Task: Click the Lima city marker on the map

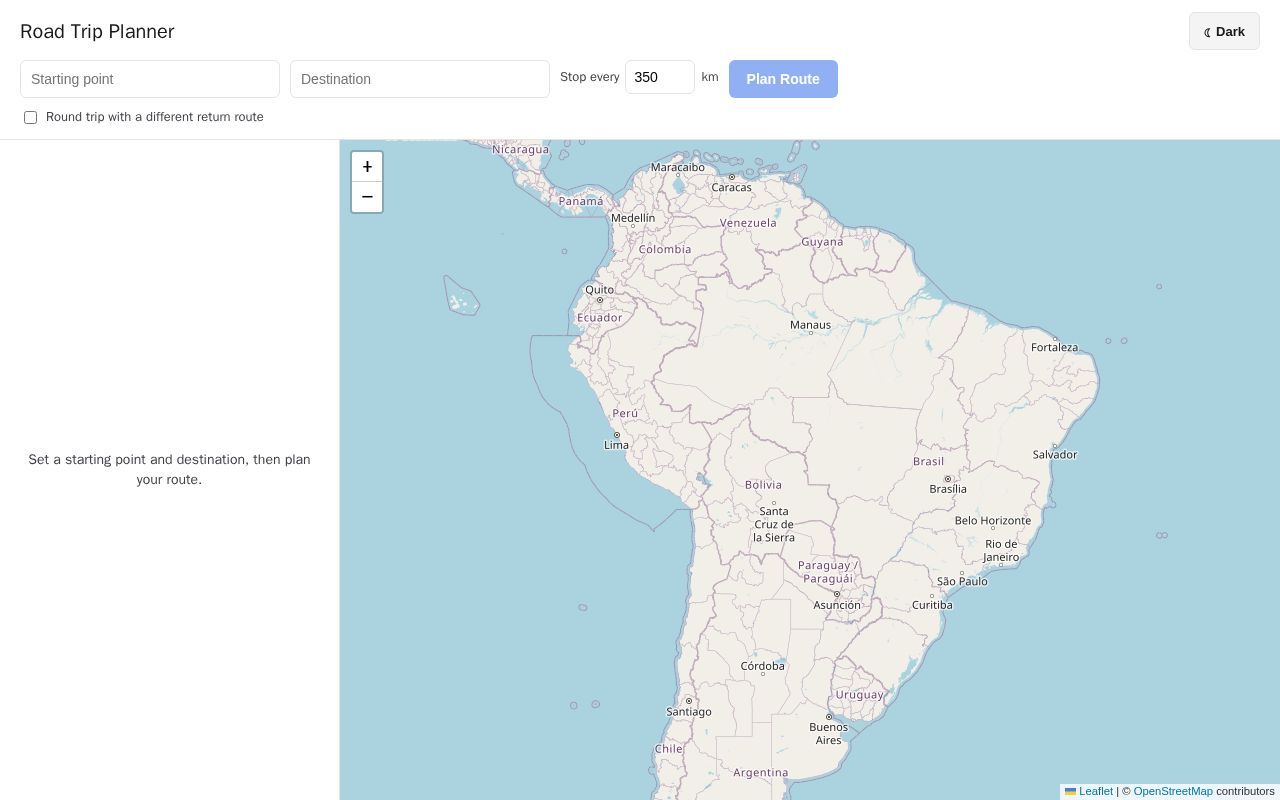Action: 617,435
